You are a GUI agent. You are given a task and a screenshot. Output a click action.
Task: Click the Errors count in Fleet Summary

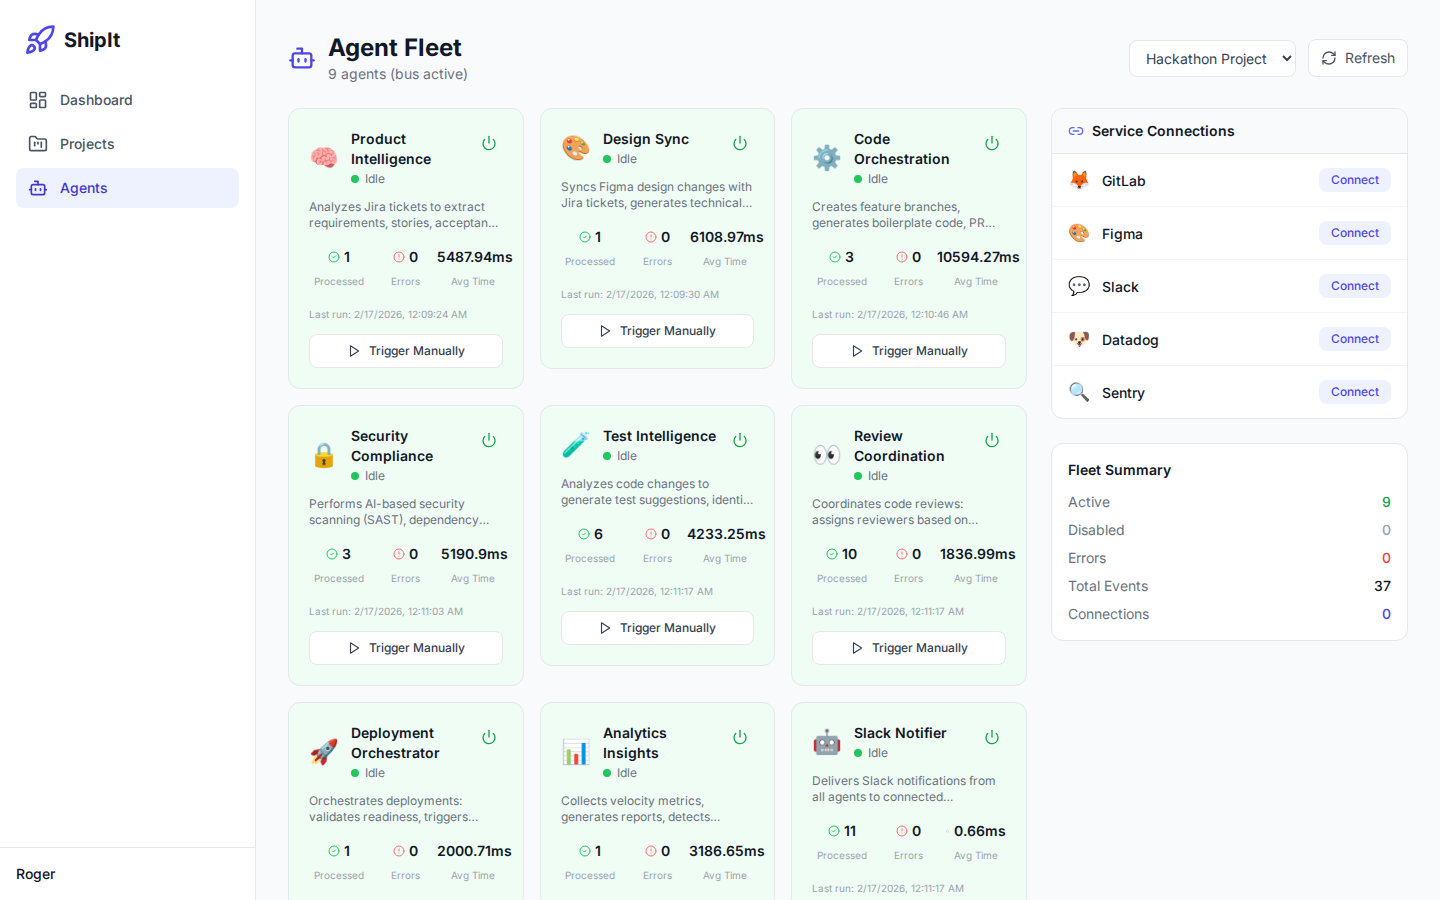[x=1386, y=558]
